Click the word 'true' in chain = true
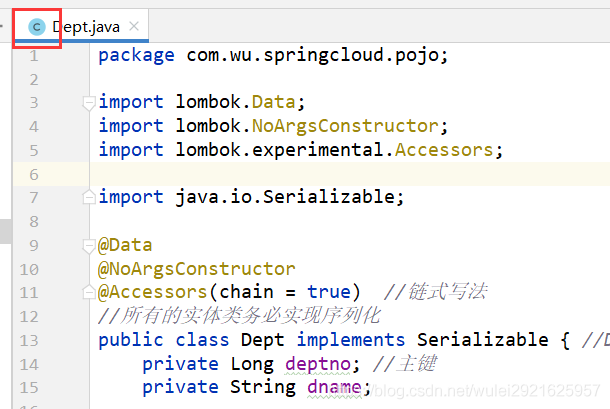This screenshot has width=610, height=409. click(329, 292)
